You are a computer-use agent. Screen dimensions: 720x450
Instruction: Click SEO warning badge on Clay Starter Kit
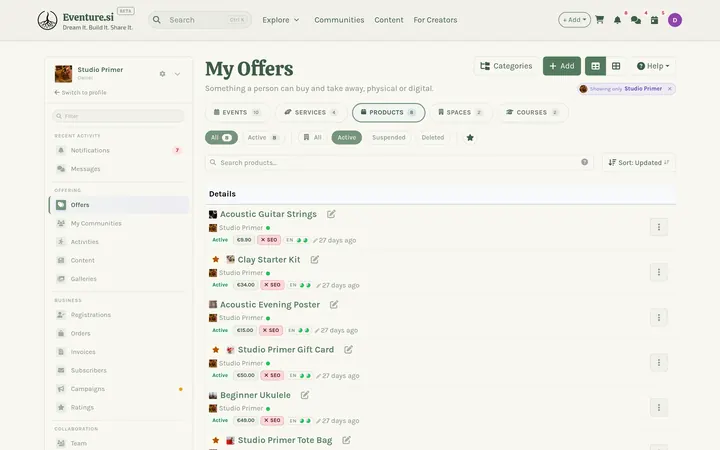pyautogui.click(x=272, y=285)
